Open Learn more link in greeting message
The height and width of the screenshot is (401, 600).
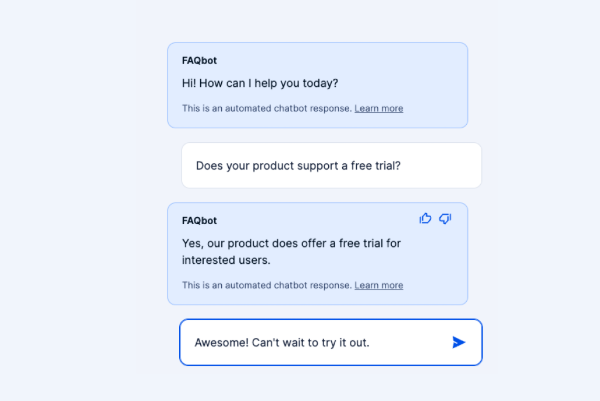[378, 108]
